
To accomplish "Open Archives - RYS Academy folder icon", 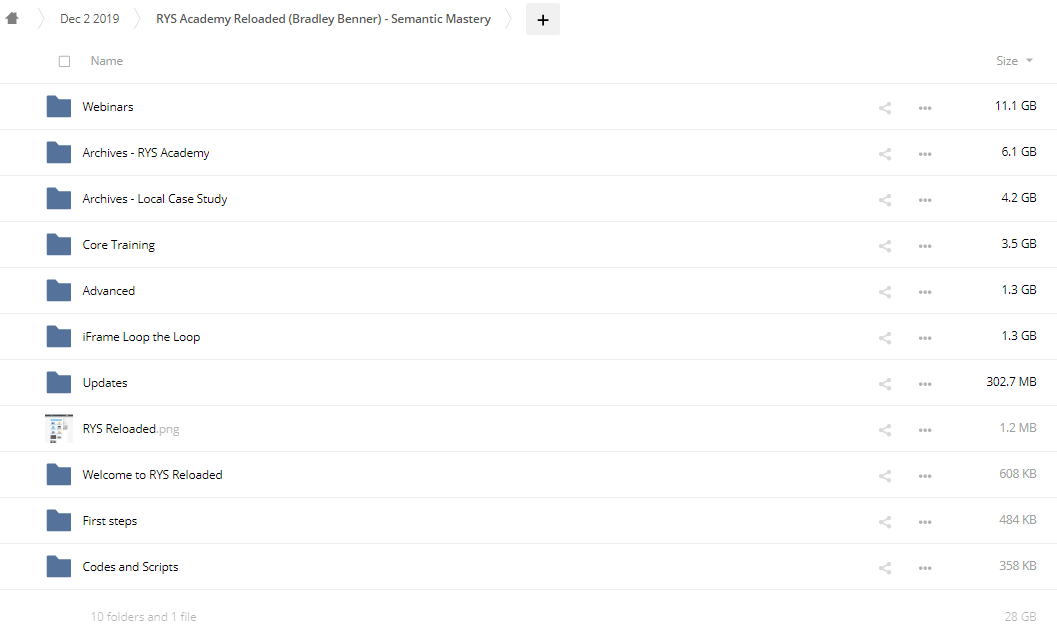I will [59, 152].
